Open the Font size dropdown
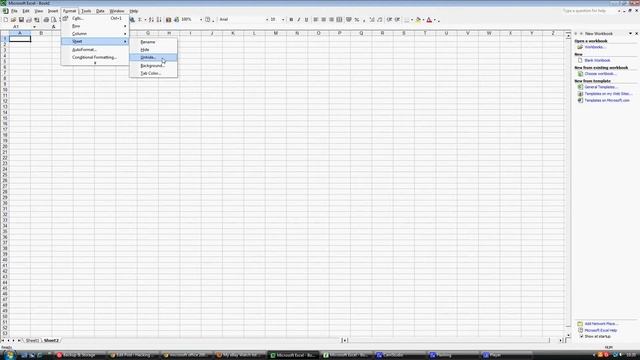 coord(283,20)
